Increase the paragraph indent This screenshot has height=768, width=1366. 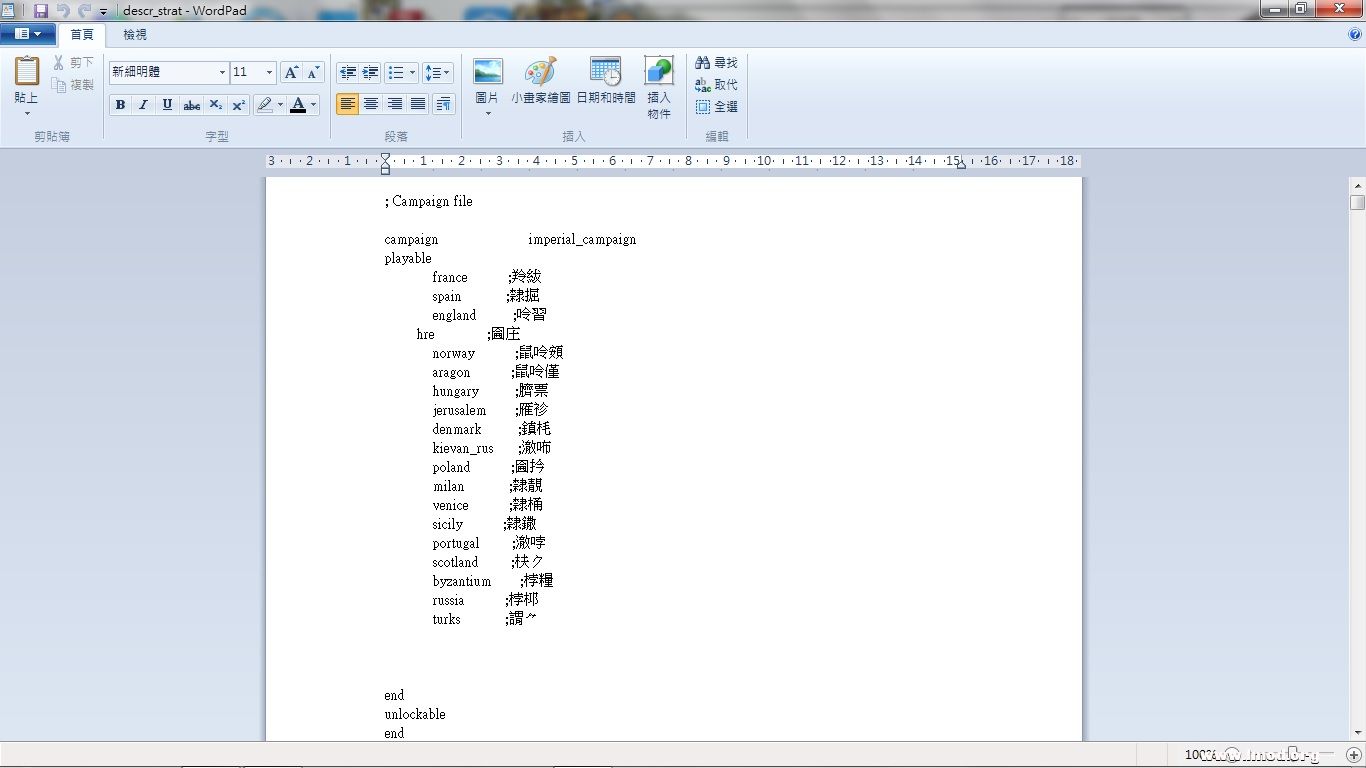pos(371,72)
